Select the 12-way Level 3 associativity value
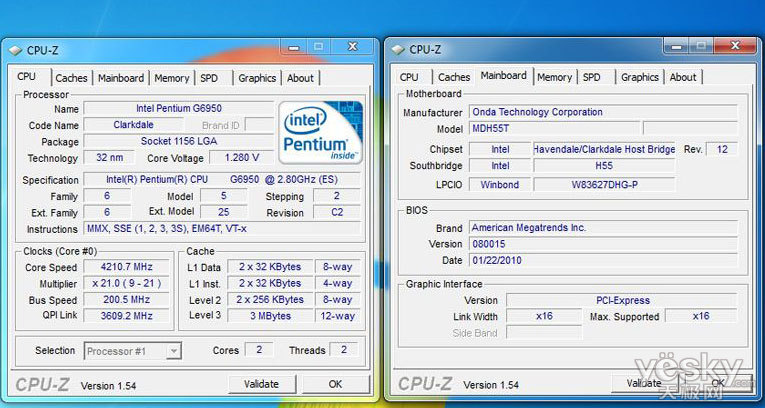Viewport: 765px width, 408px height. pos(338,316)
